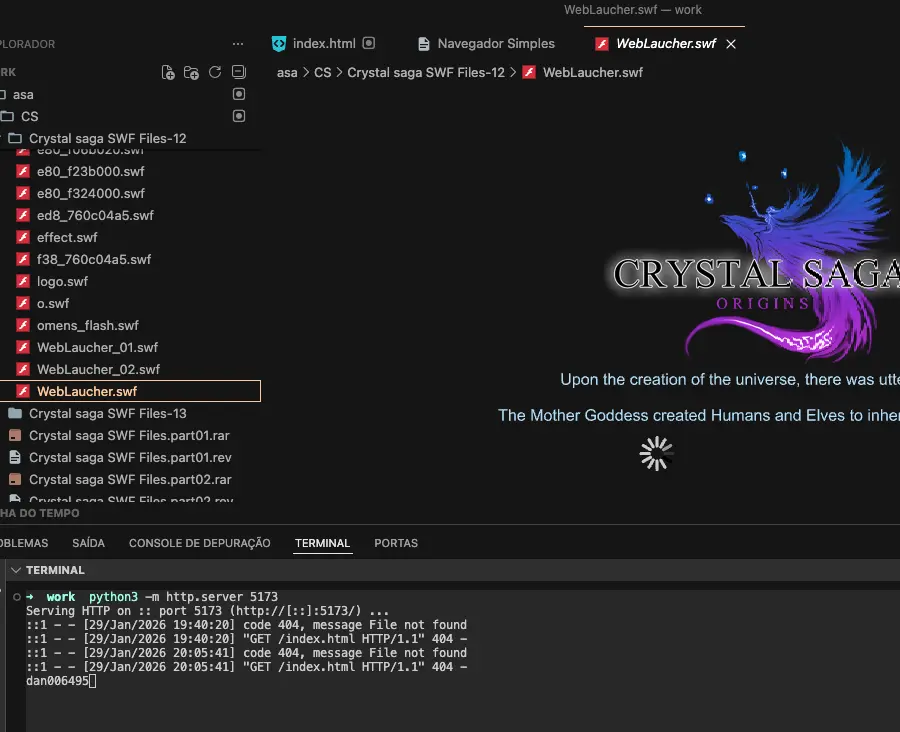900x732 pixels.
Task: Click the archive icon beside part01.rar
Action: click(15, 435)
